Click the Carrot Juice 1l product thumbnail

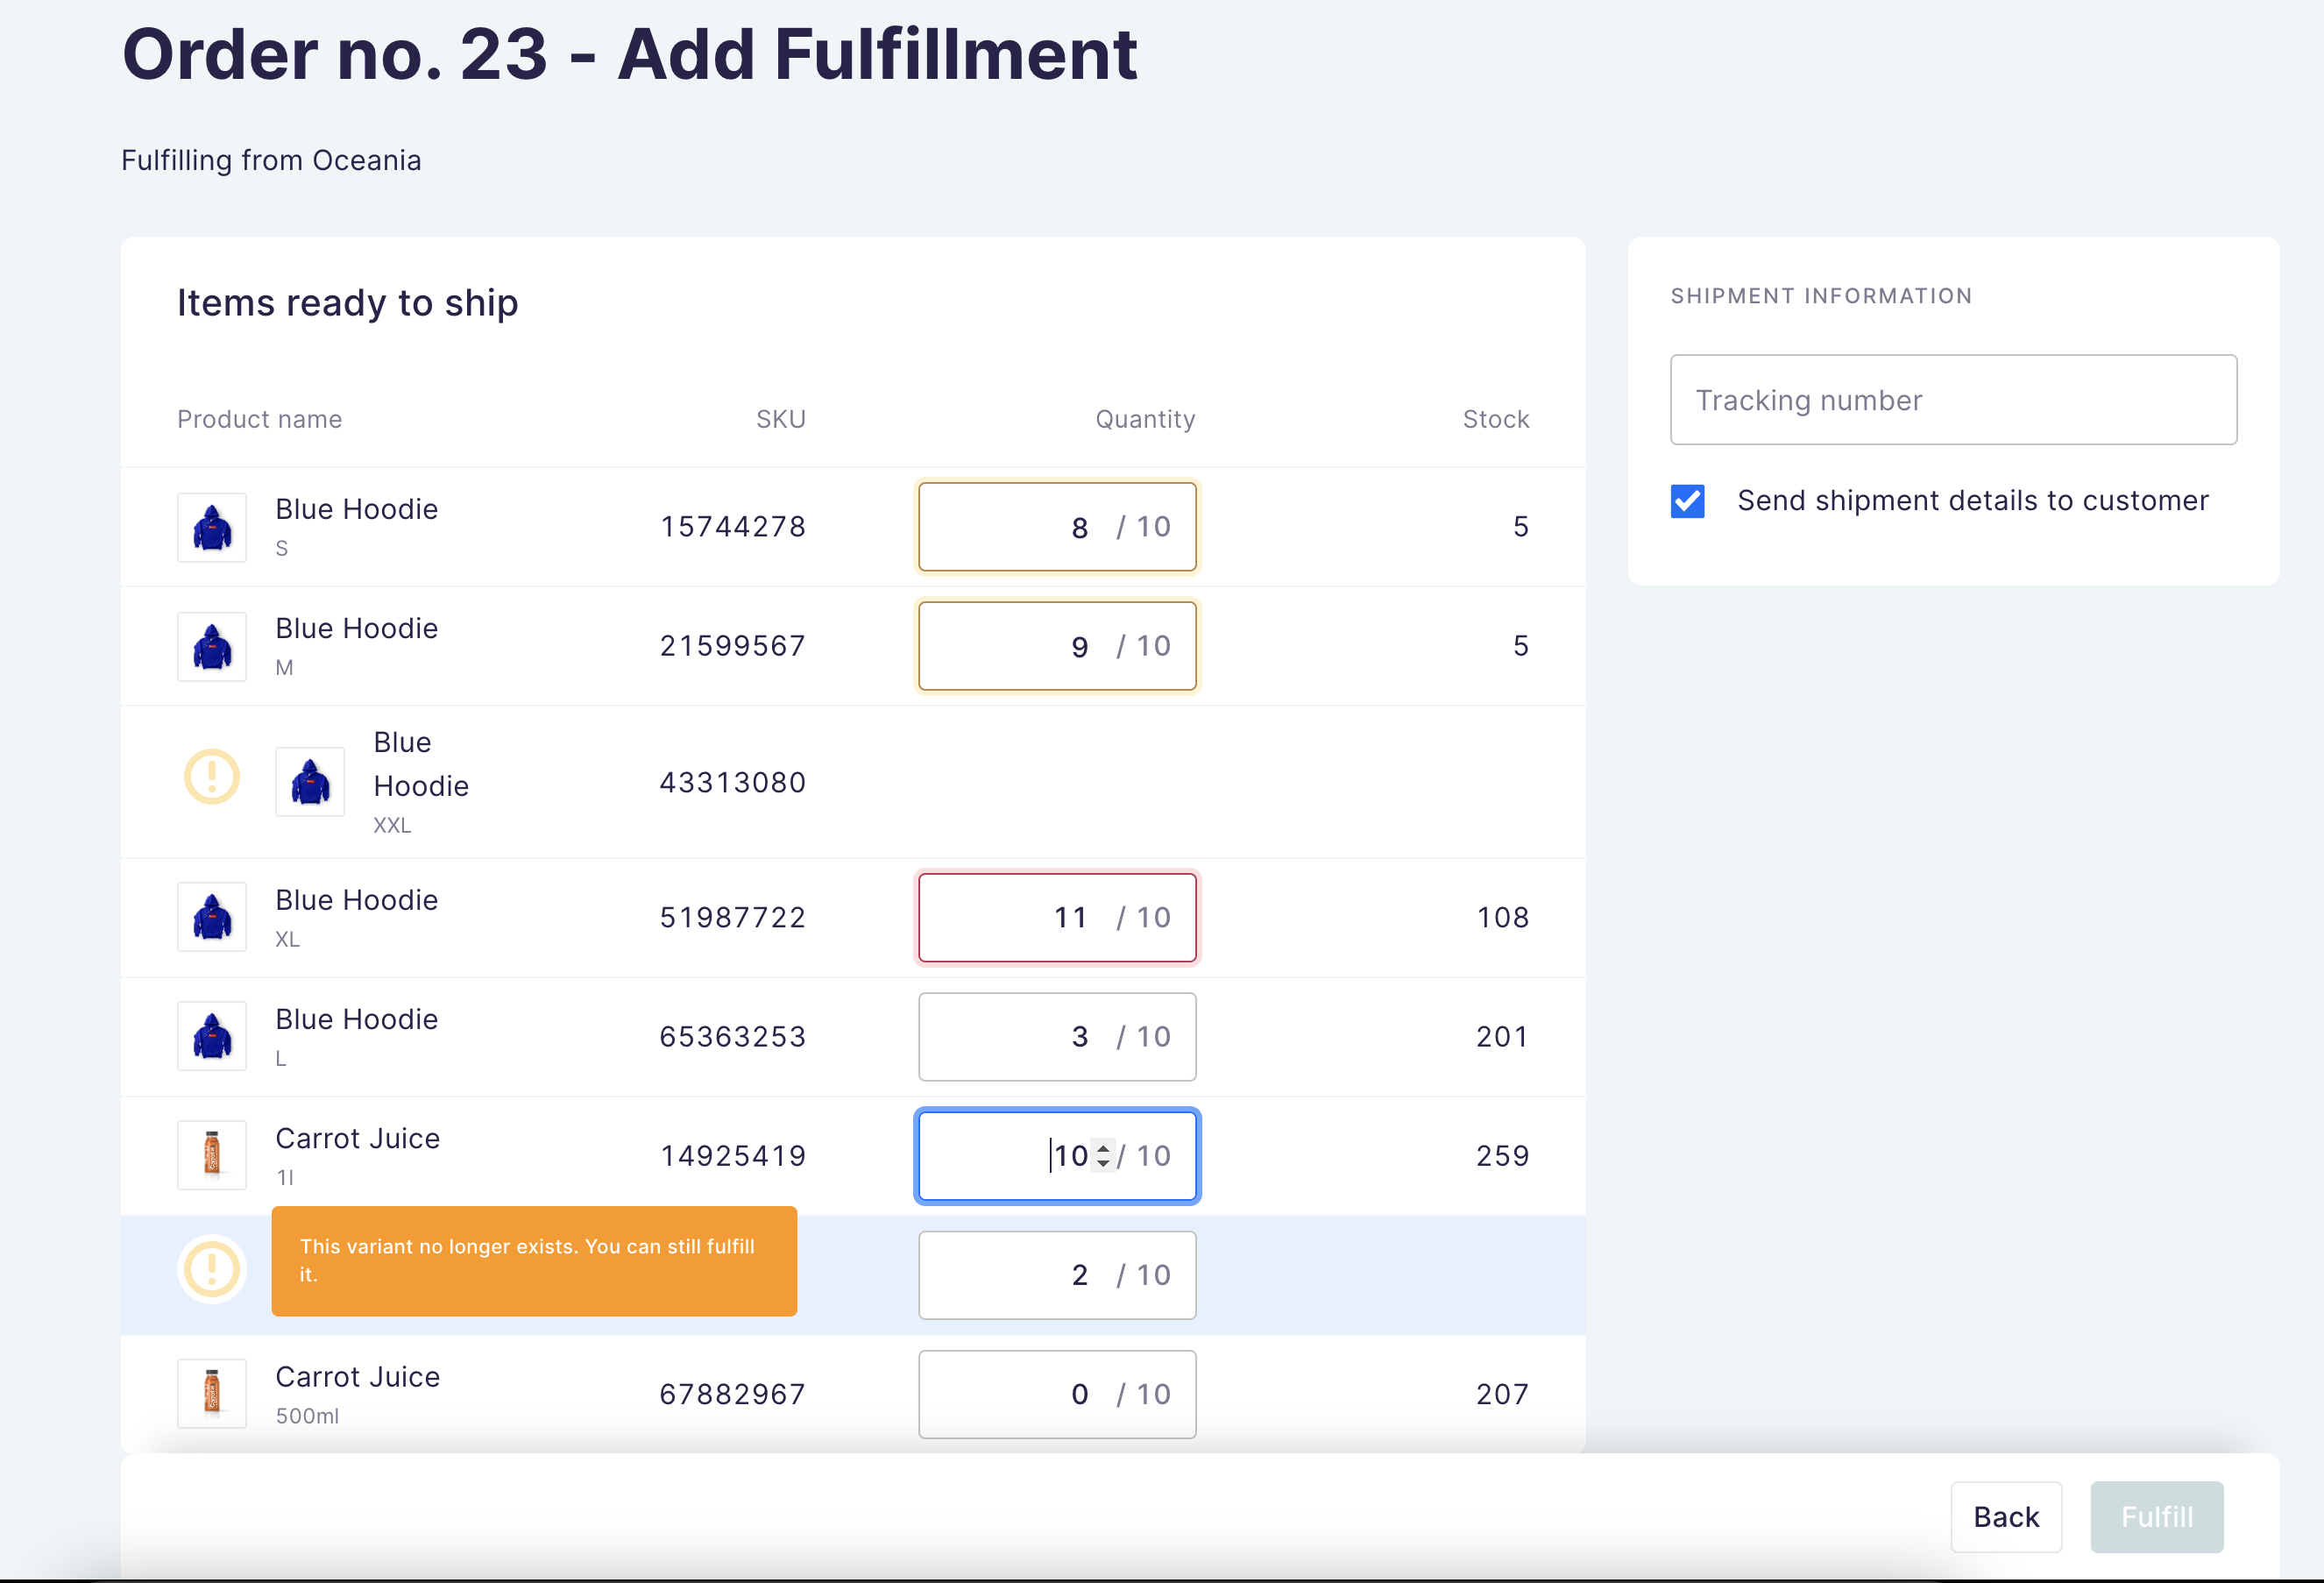pyautogui.click(x=211, y=1155)
